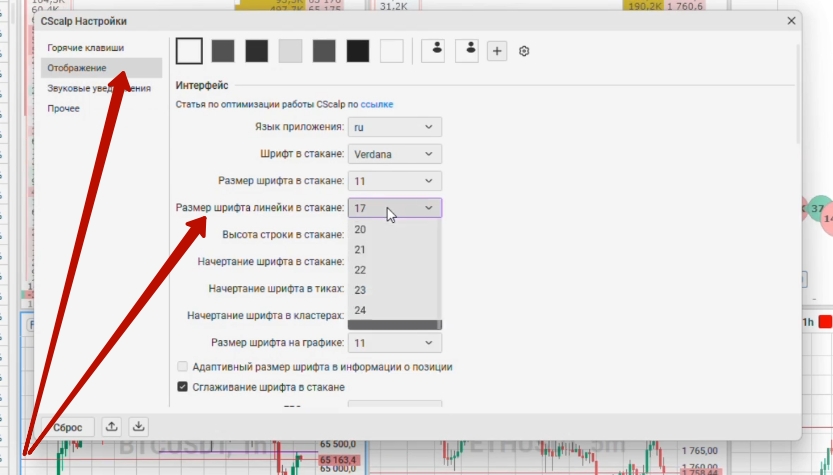The image size is (833, 475).
Task: Enable Адаптивный размер шрифта в информации о позиции checkbox
Action: coord(182,367)
